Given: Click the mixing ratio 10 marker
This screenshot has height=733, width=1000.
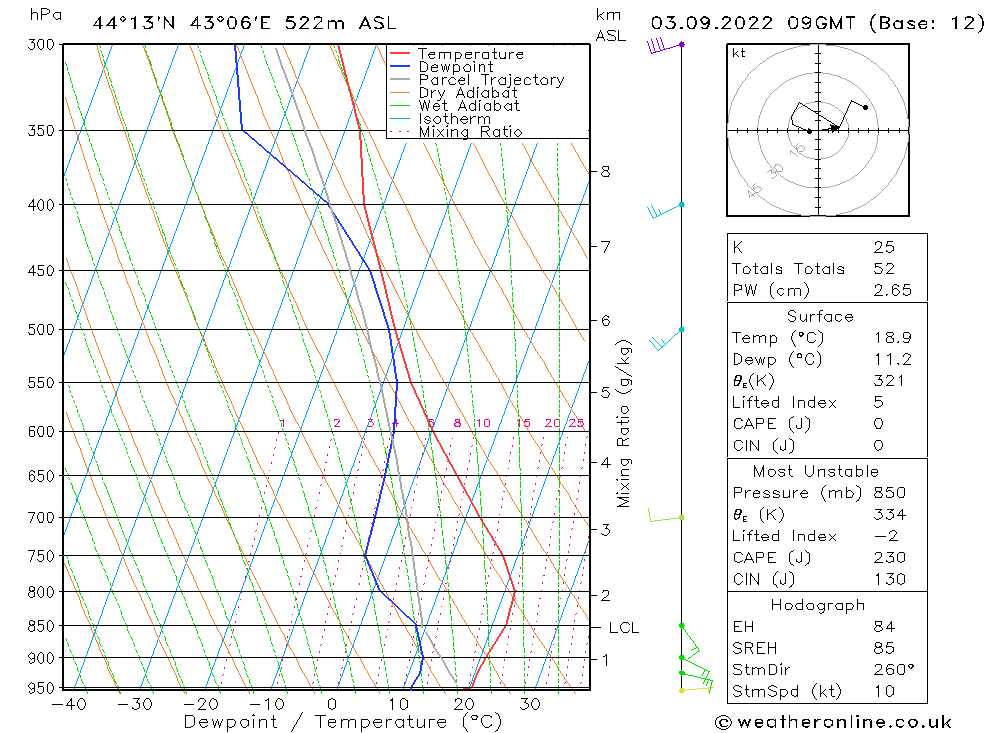Looking at the screenshot, I should tap(483, 423).
